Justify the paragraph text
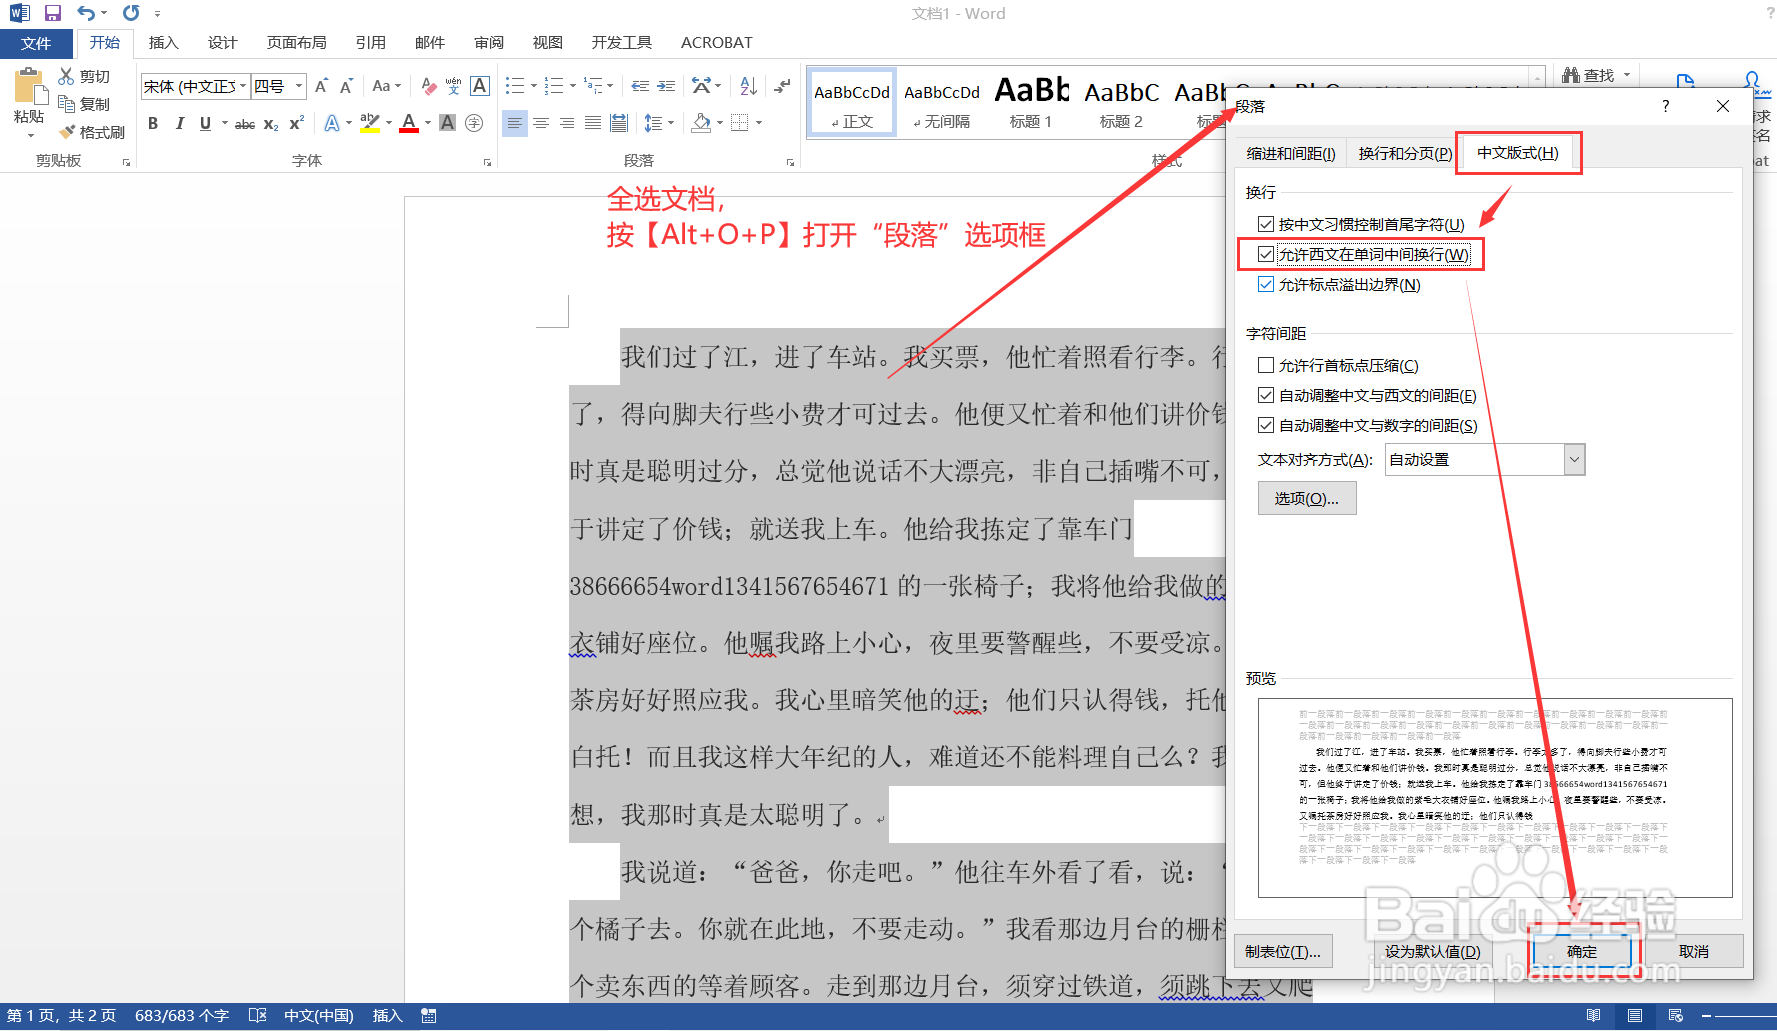Image resolution: width=1777 pixels, height=1031 pixels. click(x=593, y=123)
